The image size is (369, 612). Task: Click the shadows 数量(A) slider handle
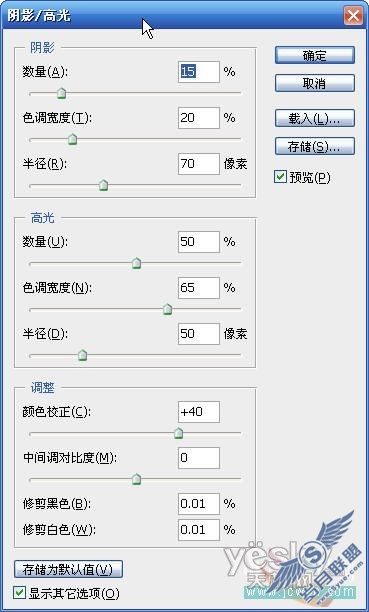(x=61, y=93)
